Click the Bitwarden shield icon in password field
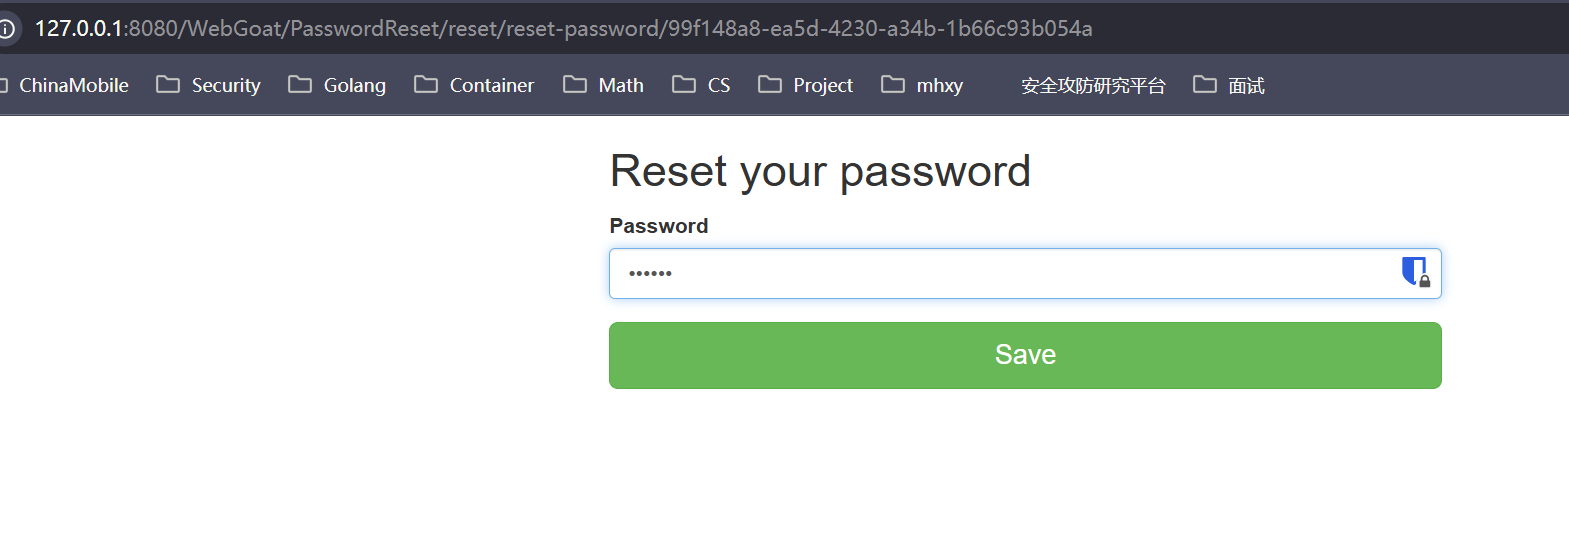Viewport: 1569px width, 552px height. (1415, 271)
